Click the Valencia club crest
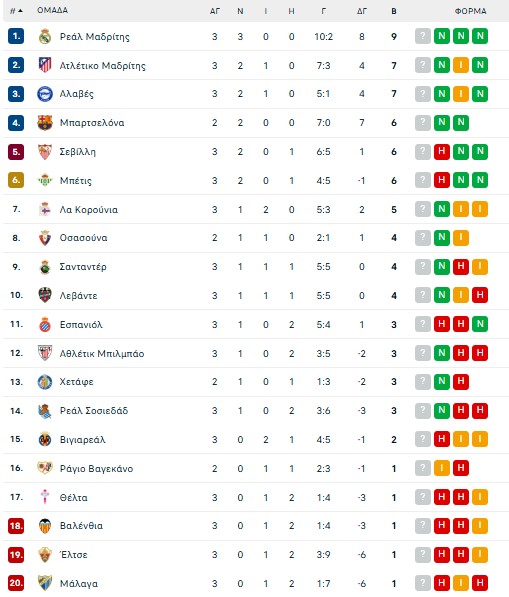The height and width of the screenshot is (597, 509). (45, 526)
